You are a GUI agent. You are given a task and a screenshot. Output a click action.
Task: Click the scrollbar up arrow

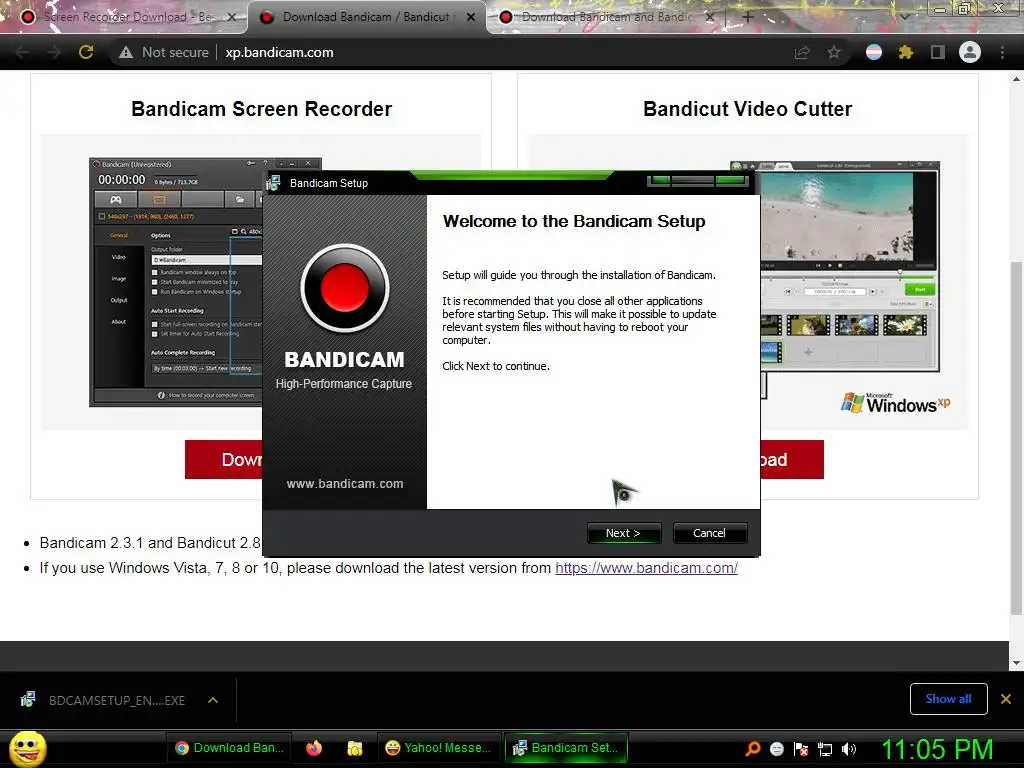1016,79
